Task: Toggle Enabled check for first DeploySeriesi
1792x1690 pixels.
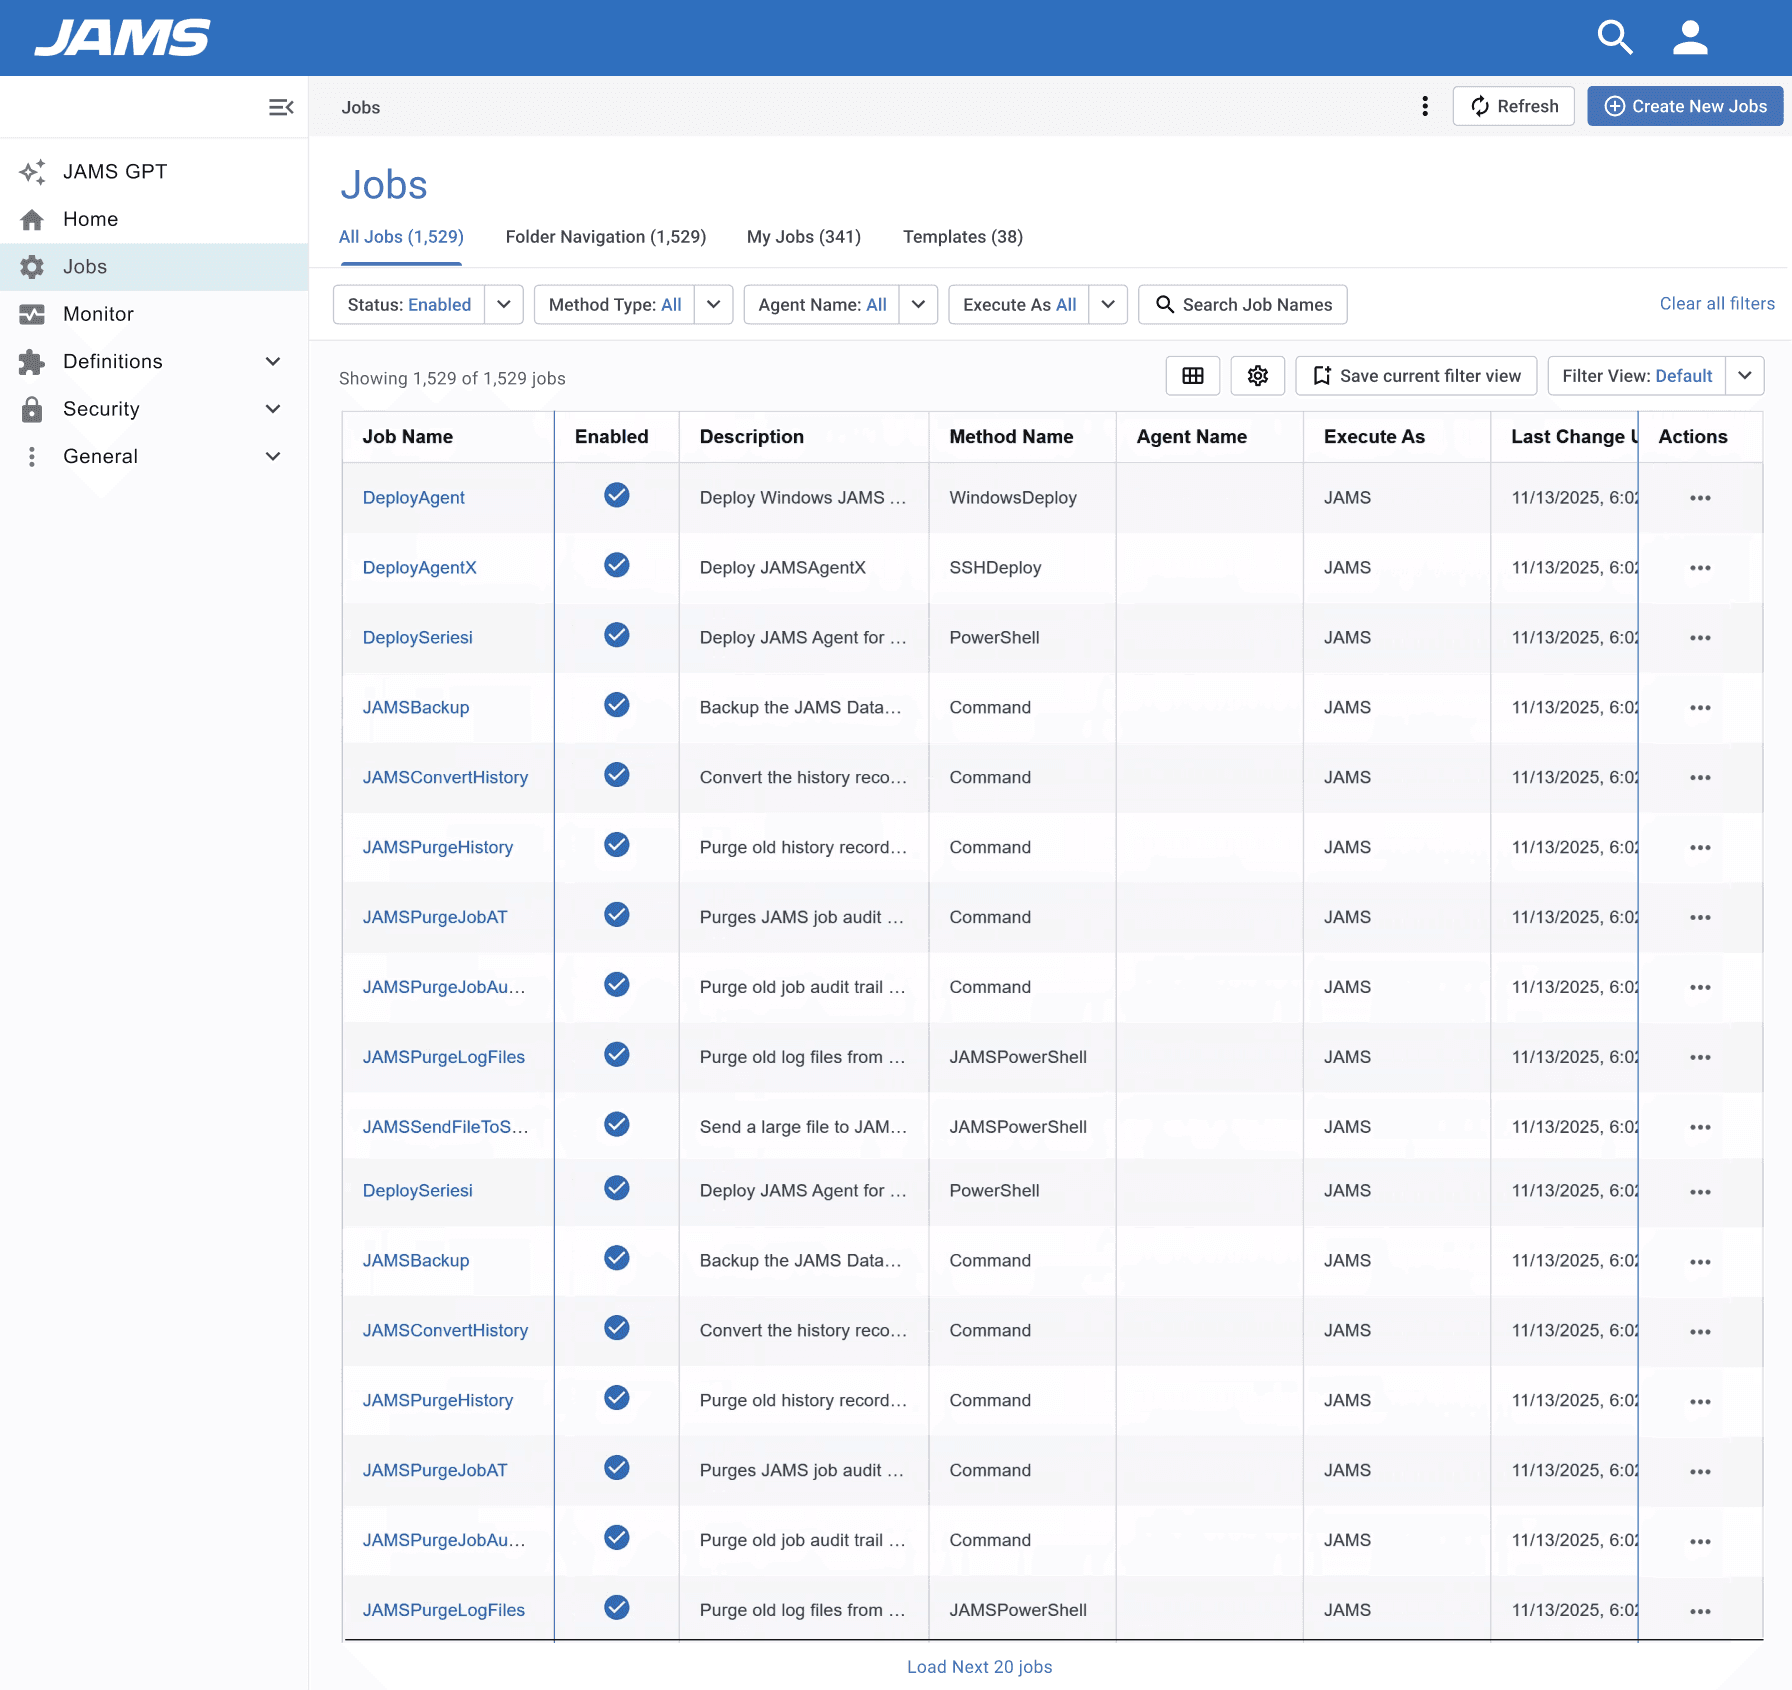Action: click(617, 635)
